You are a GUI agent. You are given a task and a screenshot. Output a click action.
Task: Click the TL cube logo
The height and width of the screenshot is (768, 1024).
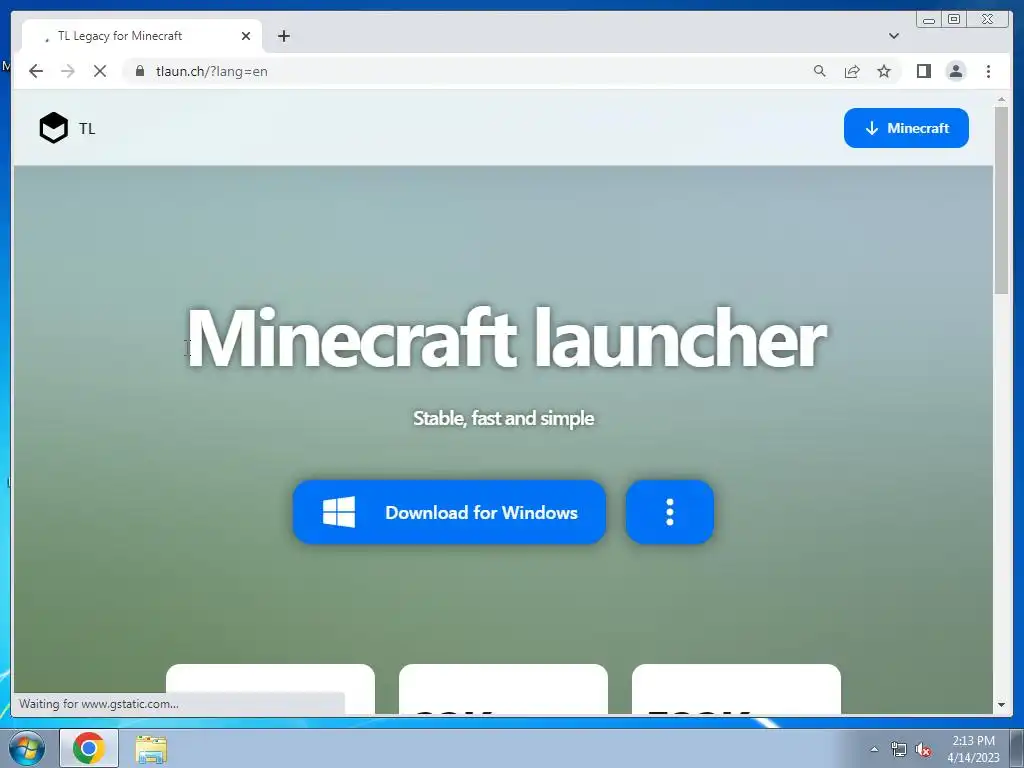[x=54, y=127]
